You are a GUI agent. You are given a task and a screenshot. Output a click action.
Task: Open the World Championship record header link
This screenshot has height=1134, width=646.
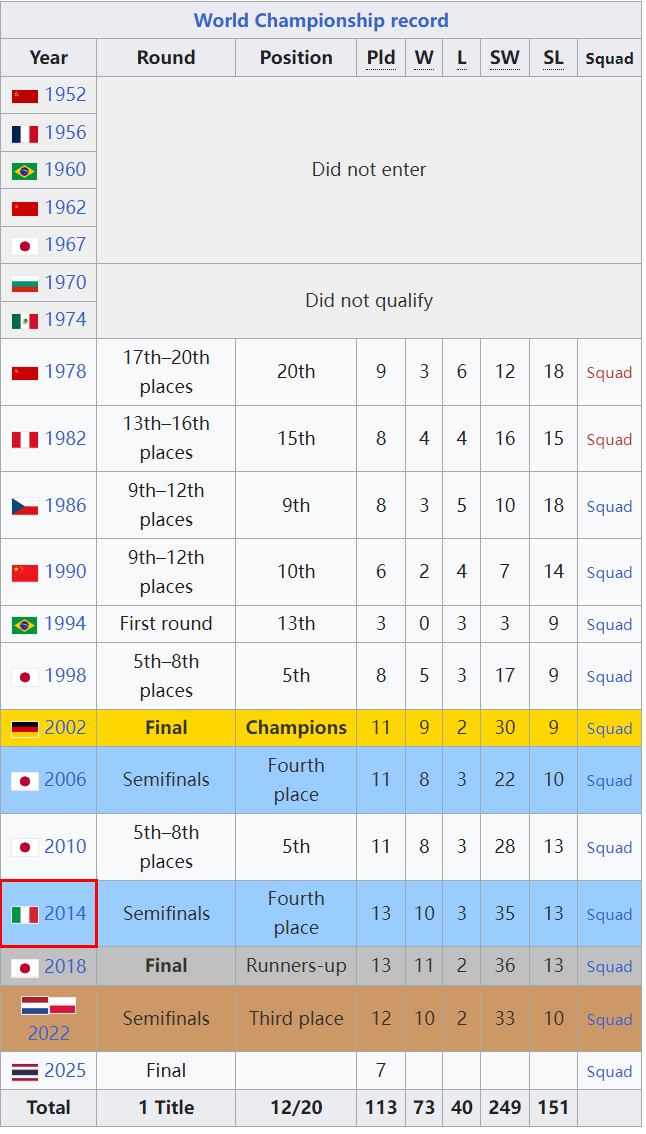click(x=321, y=20)
